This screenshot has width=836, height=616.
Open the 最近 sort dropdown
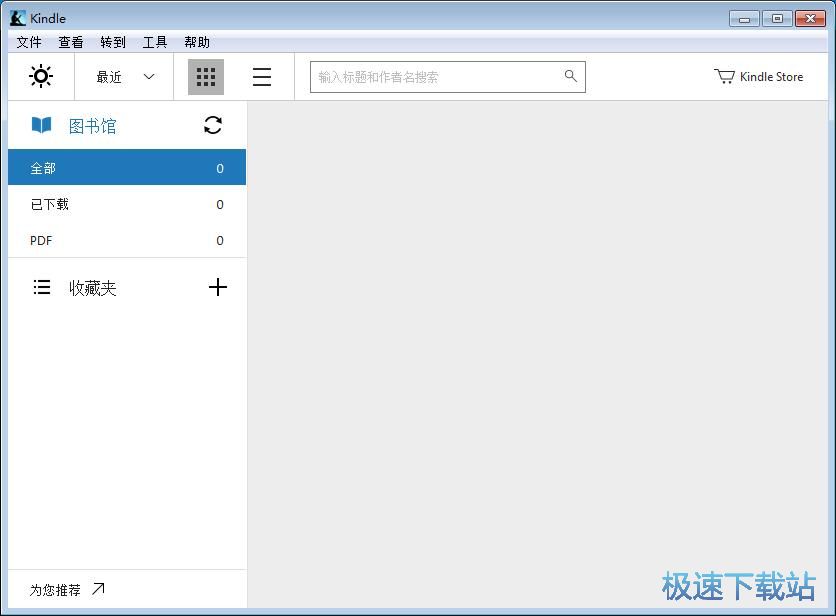[x=122, y=76]
